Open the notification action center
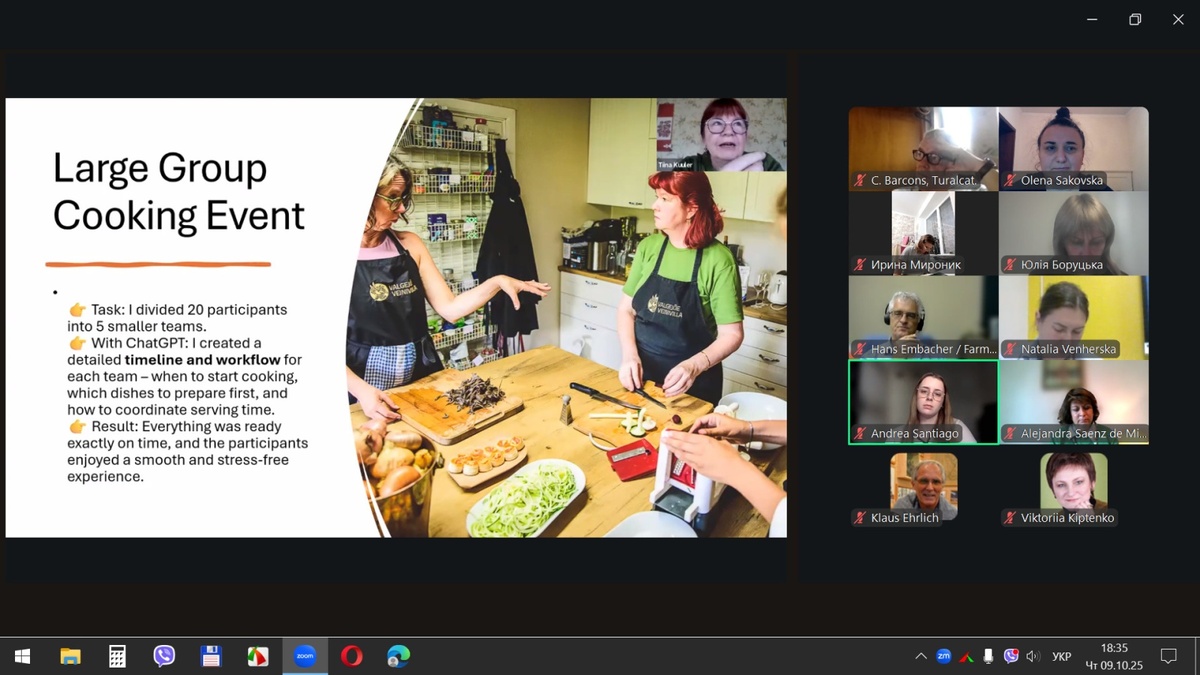Image resolution: width=1200 pixels, height=675 pixels. [1168, 656]
